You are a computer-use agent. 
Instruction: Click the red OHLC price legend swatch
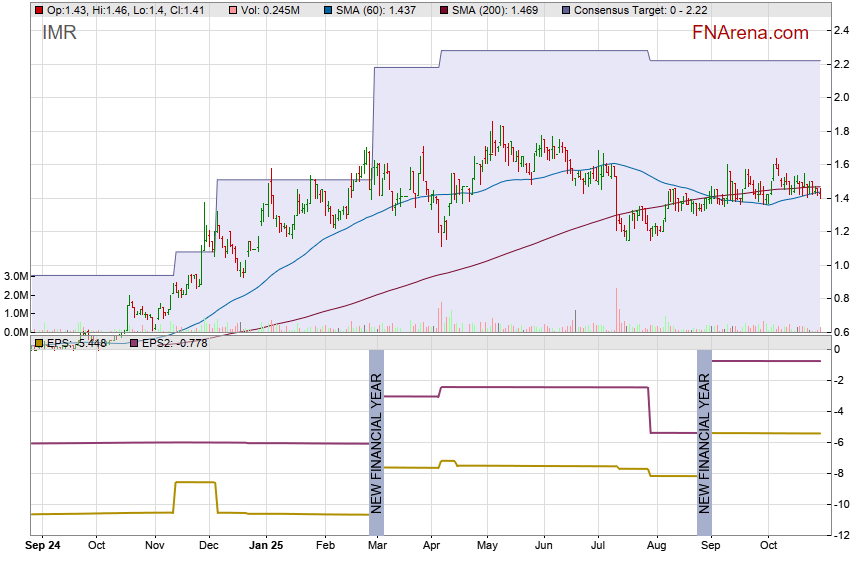[38, 9]
